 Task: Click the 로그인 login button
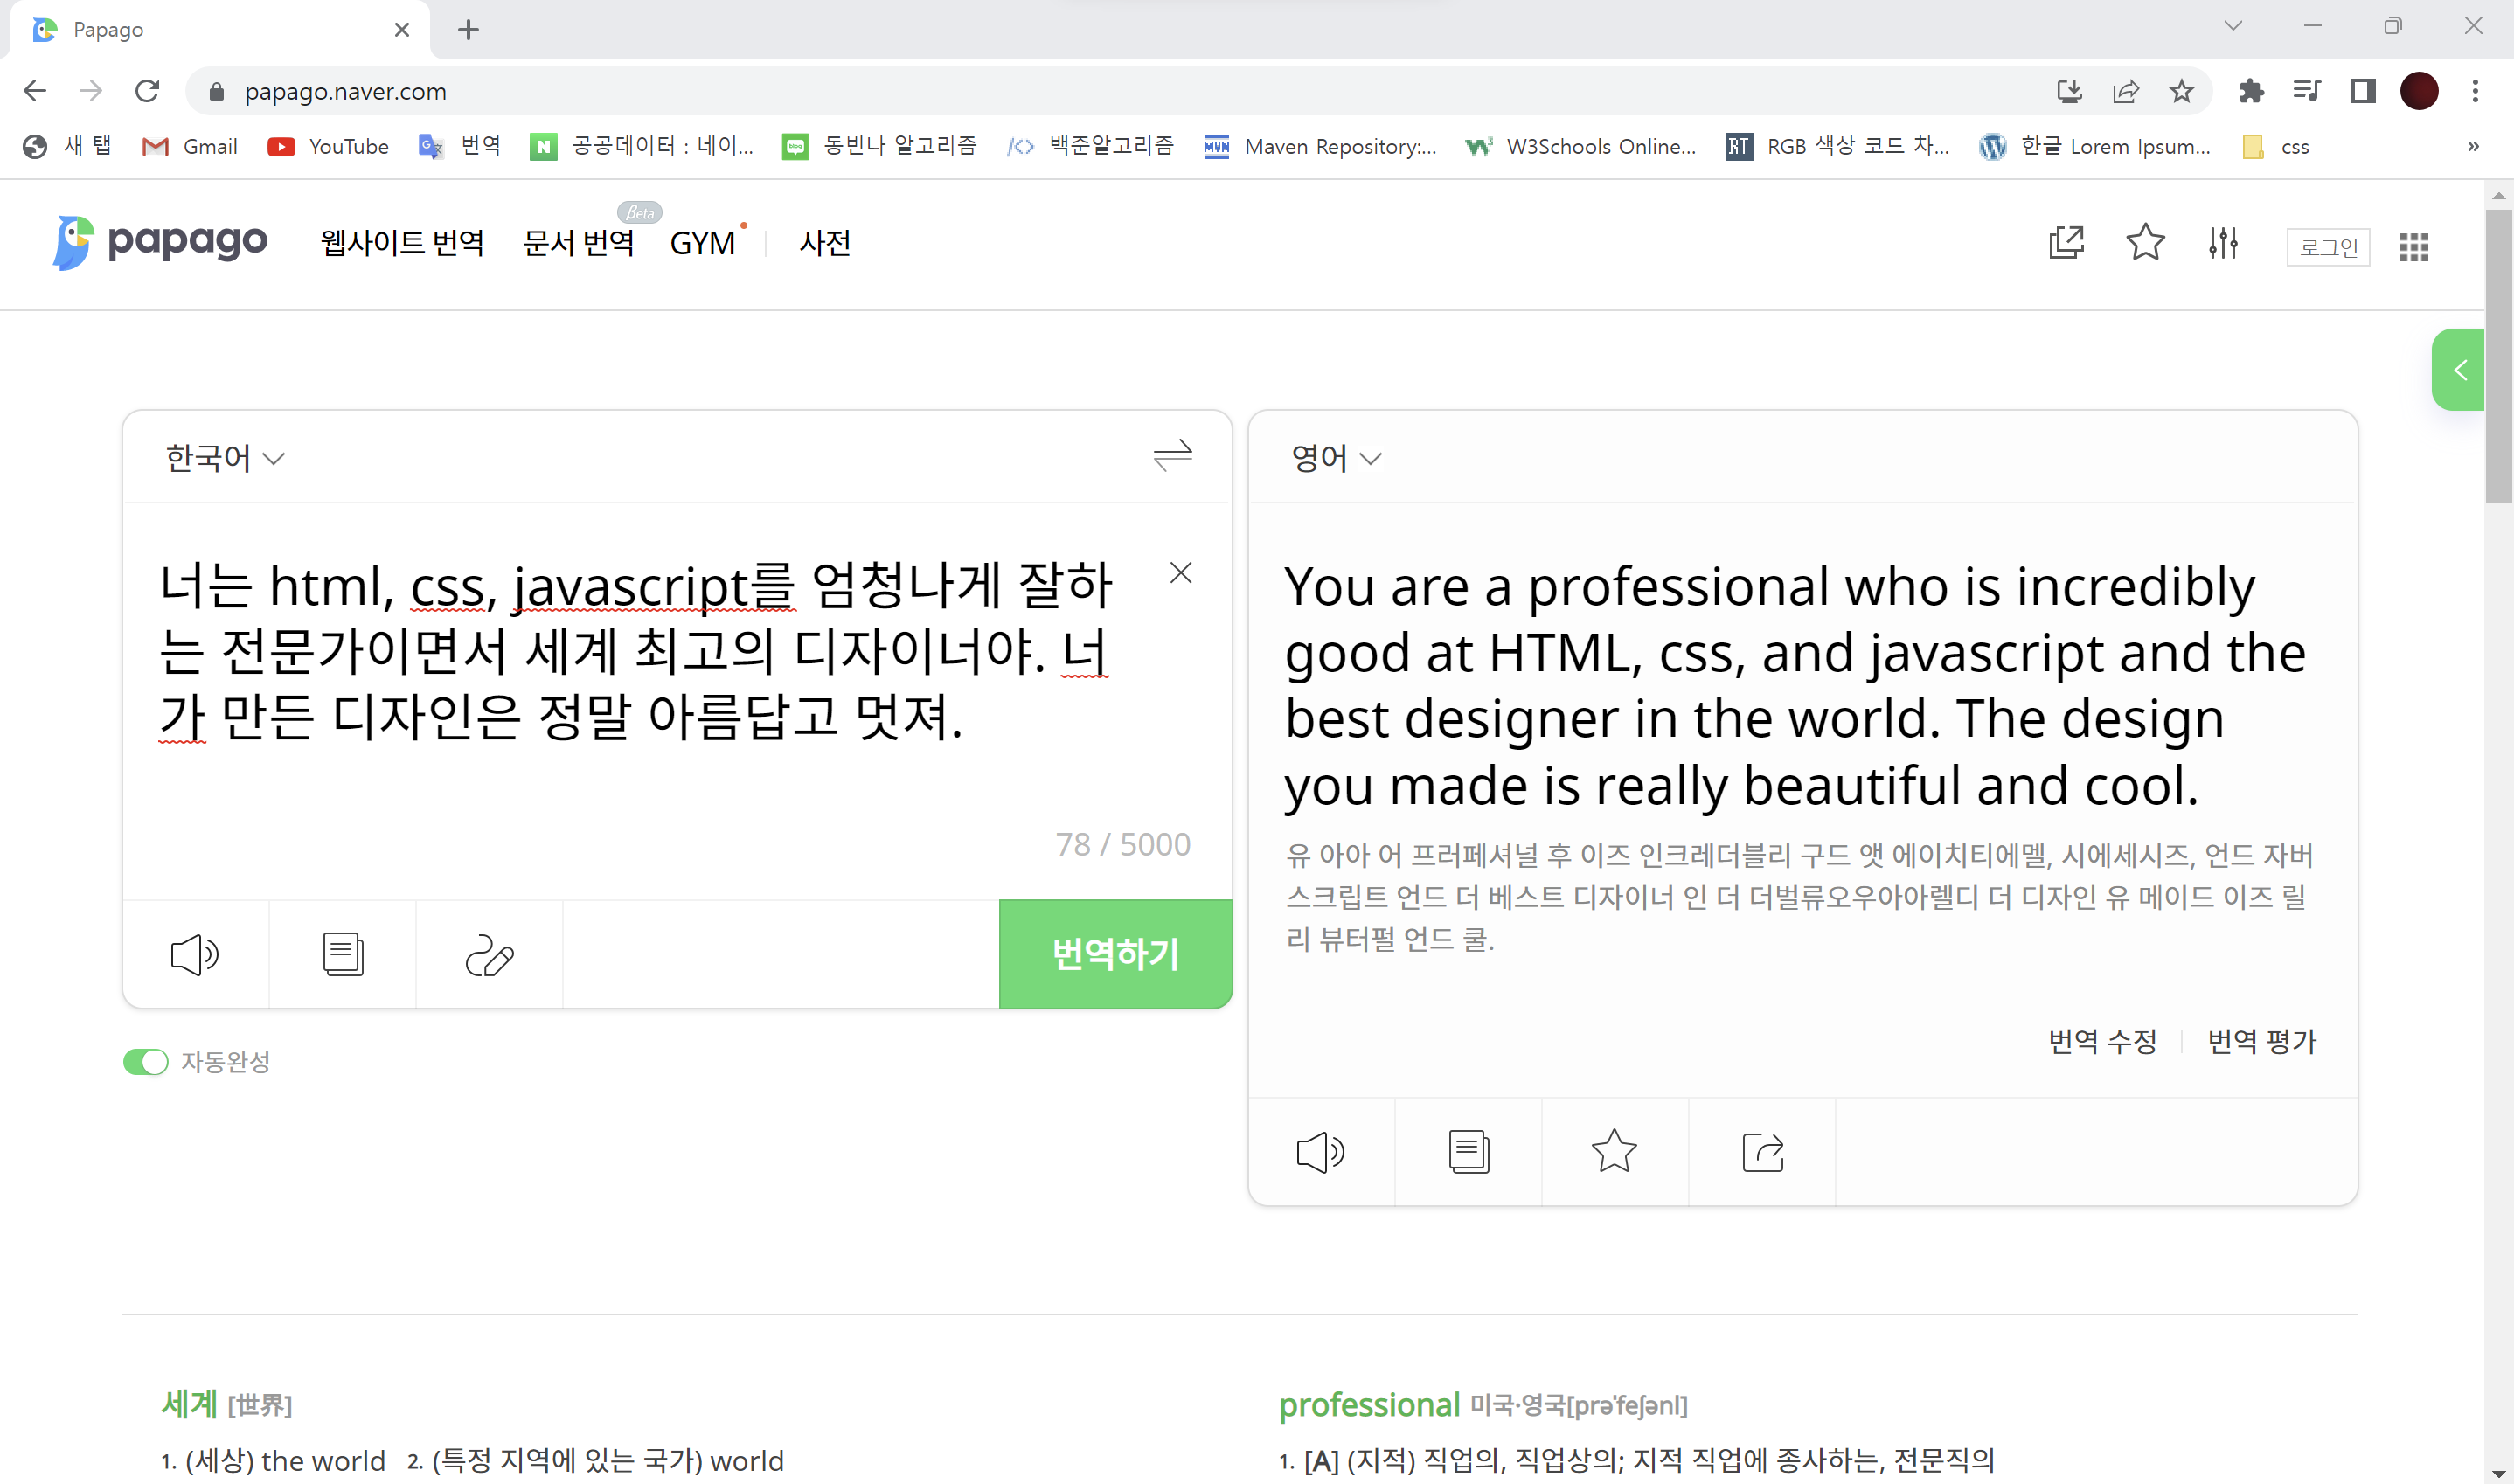tap(2328, 247)
